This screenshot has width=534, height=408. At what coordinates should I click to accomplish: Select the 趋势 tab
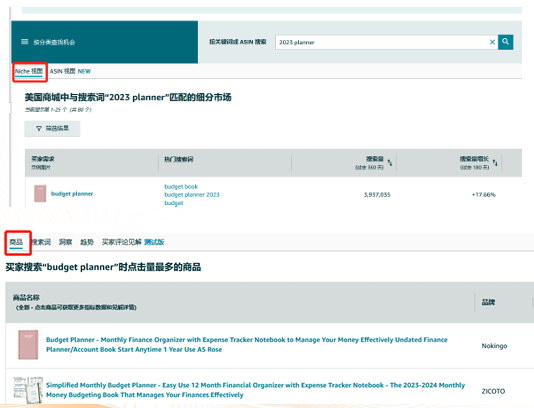(87, 242)
